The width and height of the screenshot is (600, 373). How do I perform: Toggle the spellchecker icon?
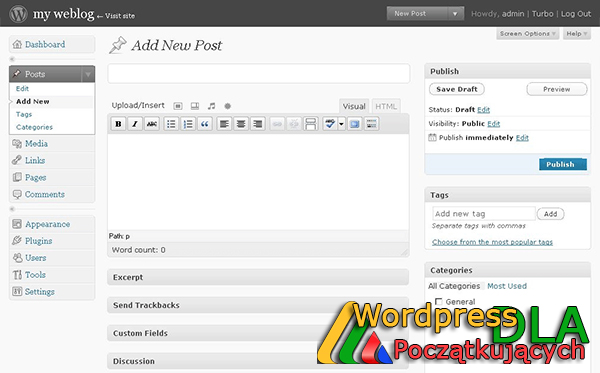point(330,124)
